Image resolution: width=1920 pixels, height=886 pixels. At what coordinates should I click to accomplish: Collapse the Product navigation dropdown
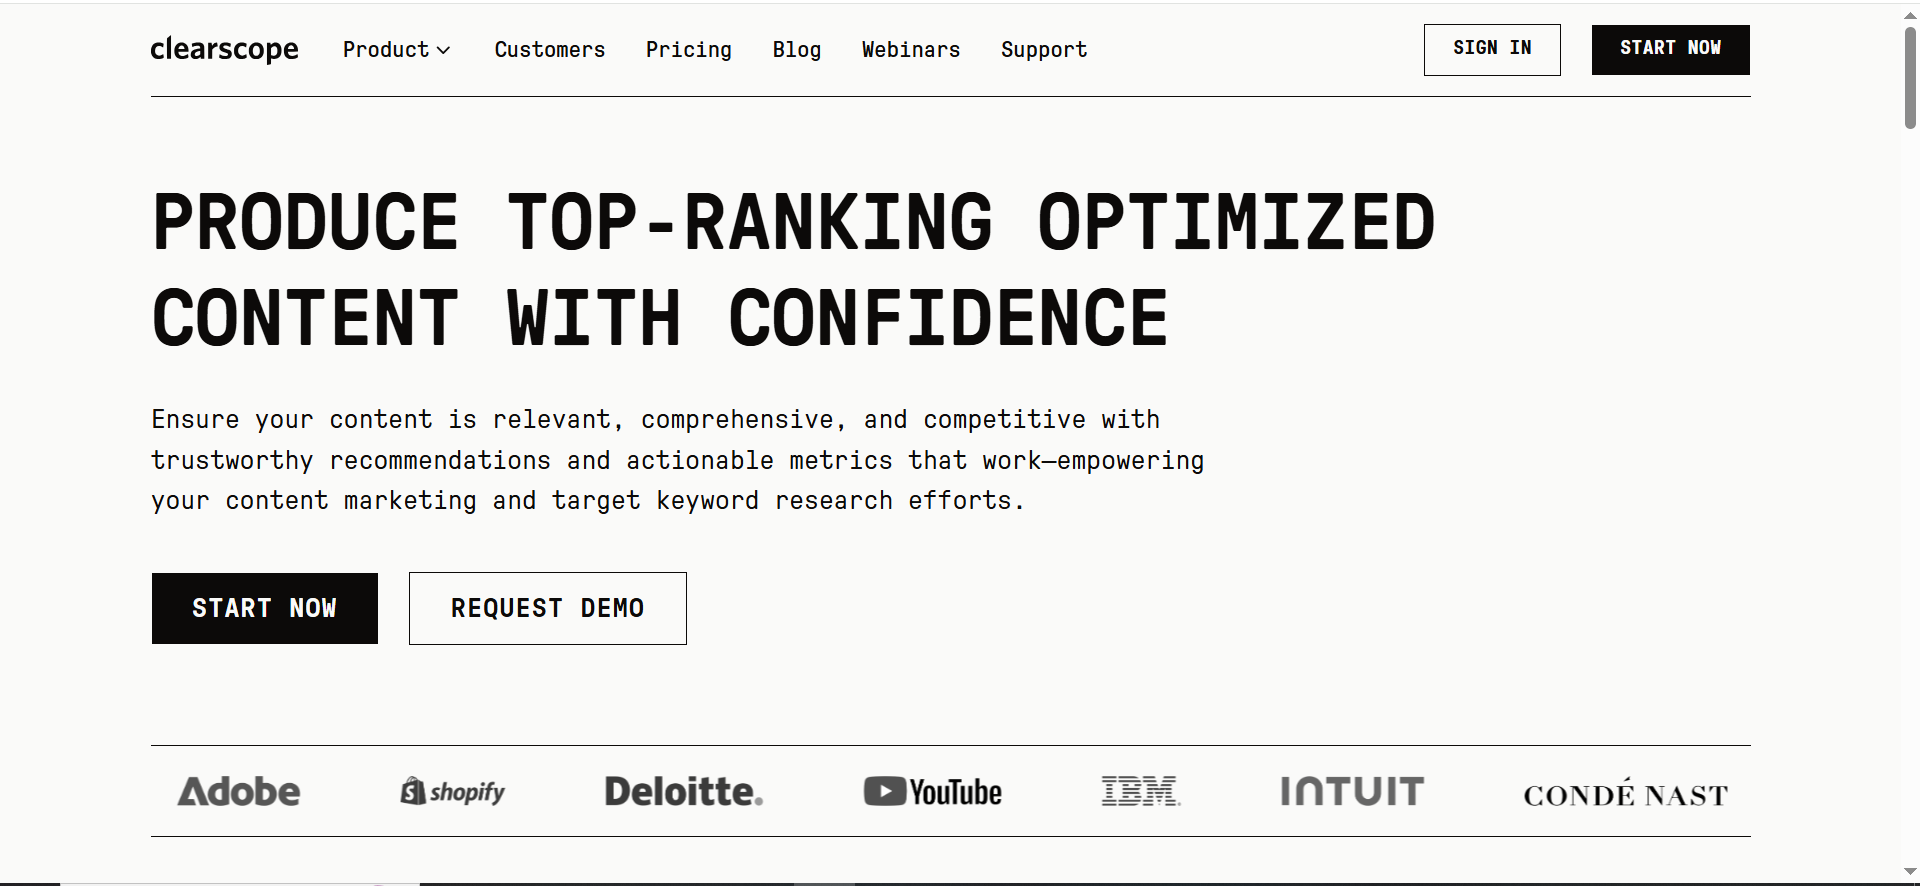tap(396, 49)
